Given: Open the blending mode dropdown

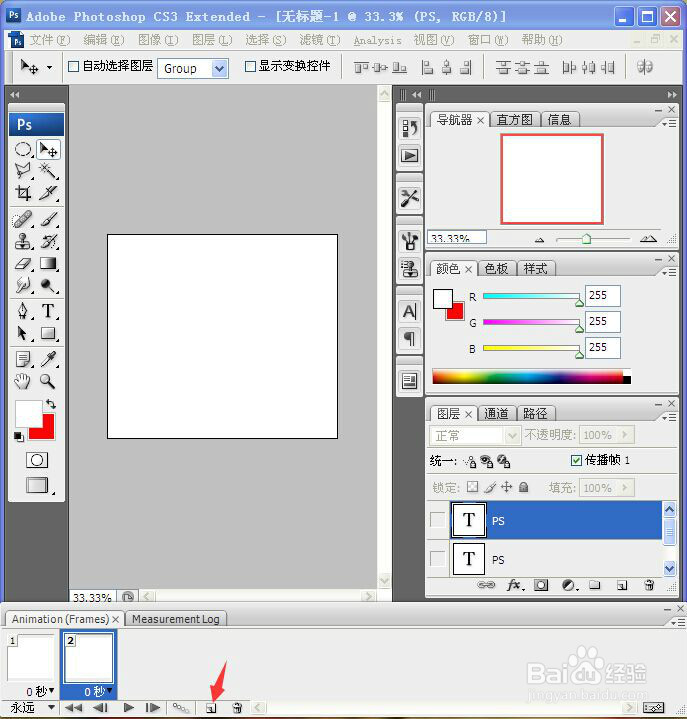Looking at the screenshot, I should click(x=512, y=436).
